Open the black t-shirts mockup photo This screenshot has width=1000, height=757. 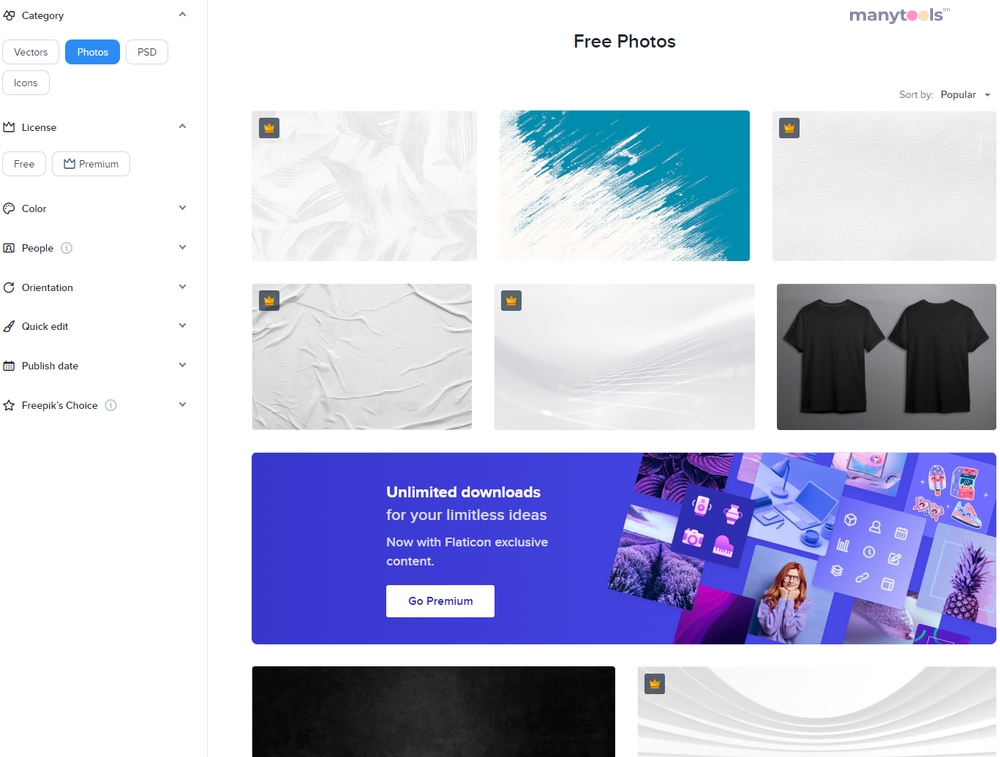[x=886, y=356]
